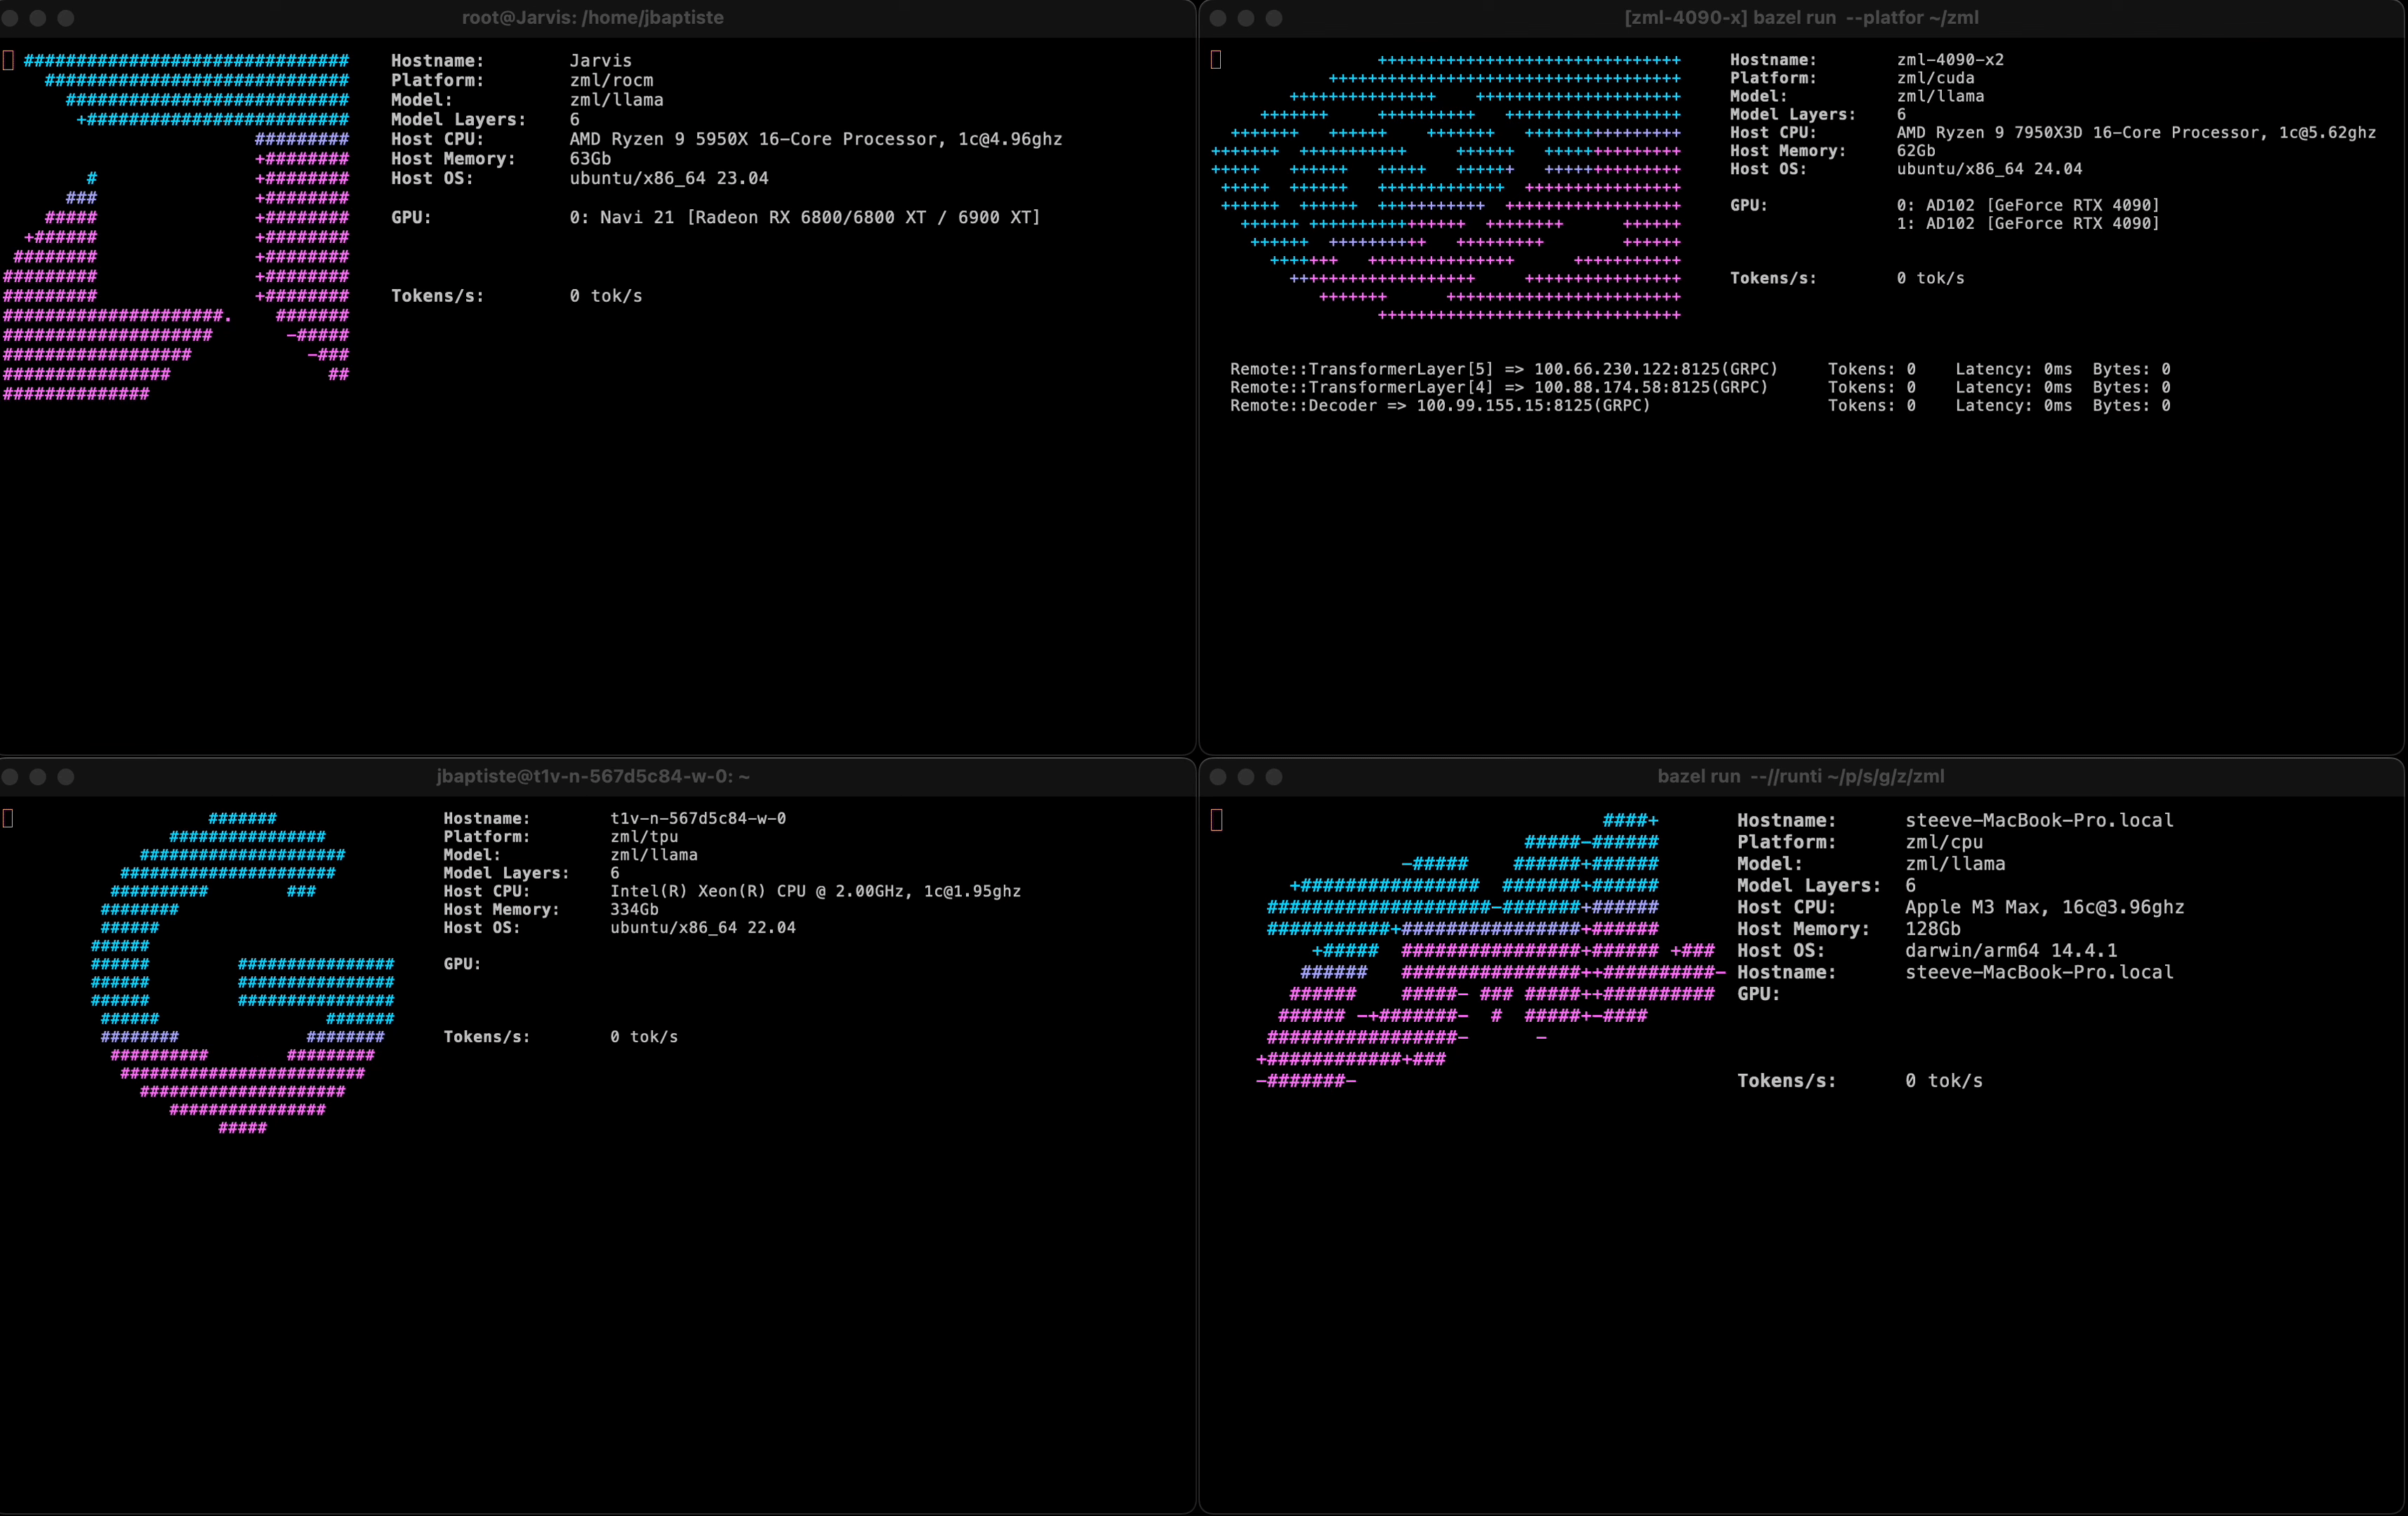This screenshot has height=1516, width=2408.
Task: Click the zoom button of the root@Jarvis window
Action: pyautogui.click(x=66, y=18)
